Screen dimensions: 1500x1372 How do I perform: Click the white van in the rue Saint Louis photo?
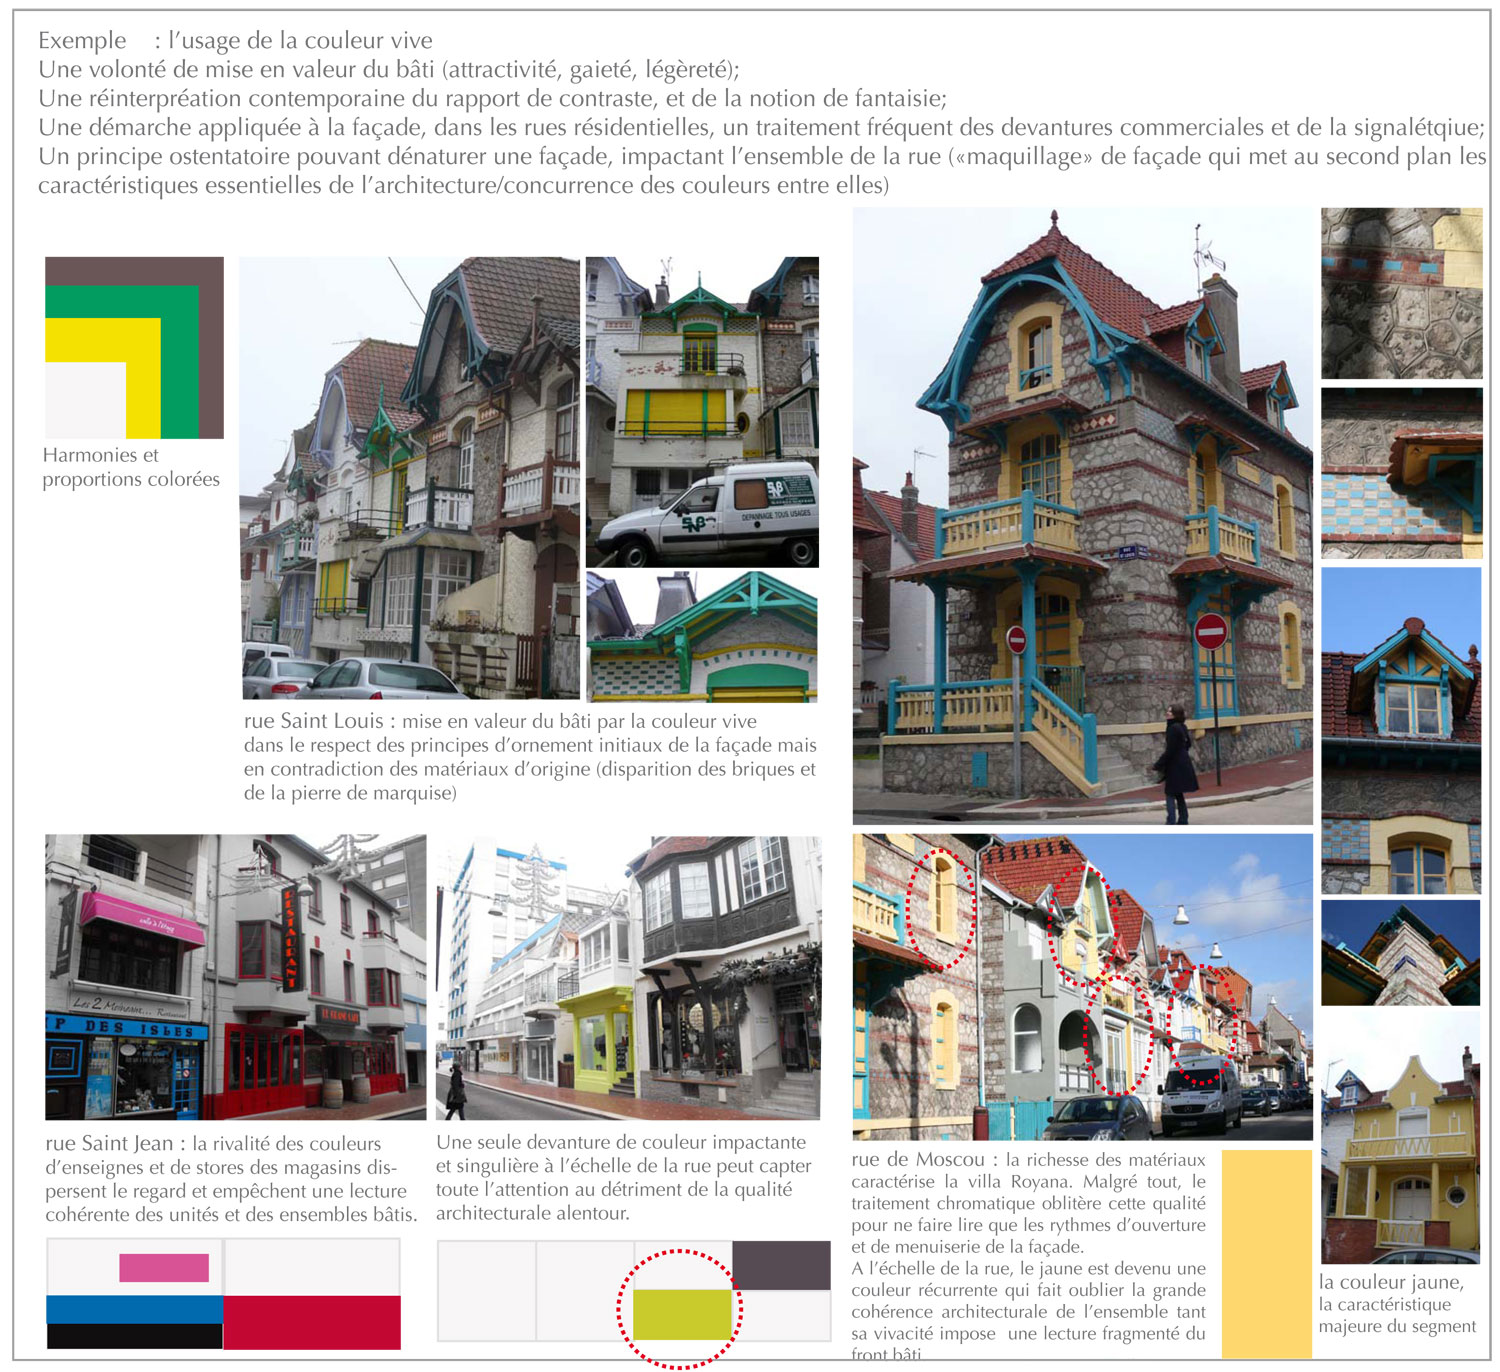click(705, 513)
